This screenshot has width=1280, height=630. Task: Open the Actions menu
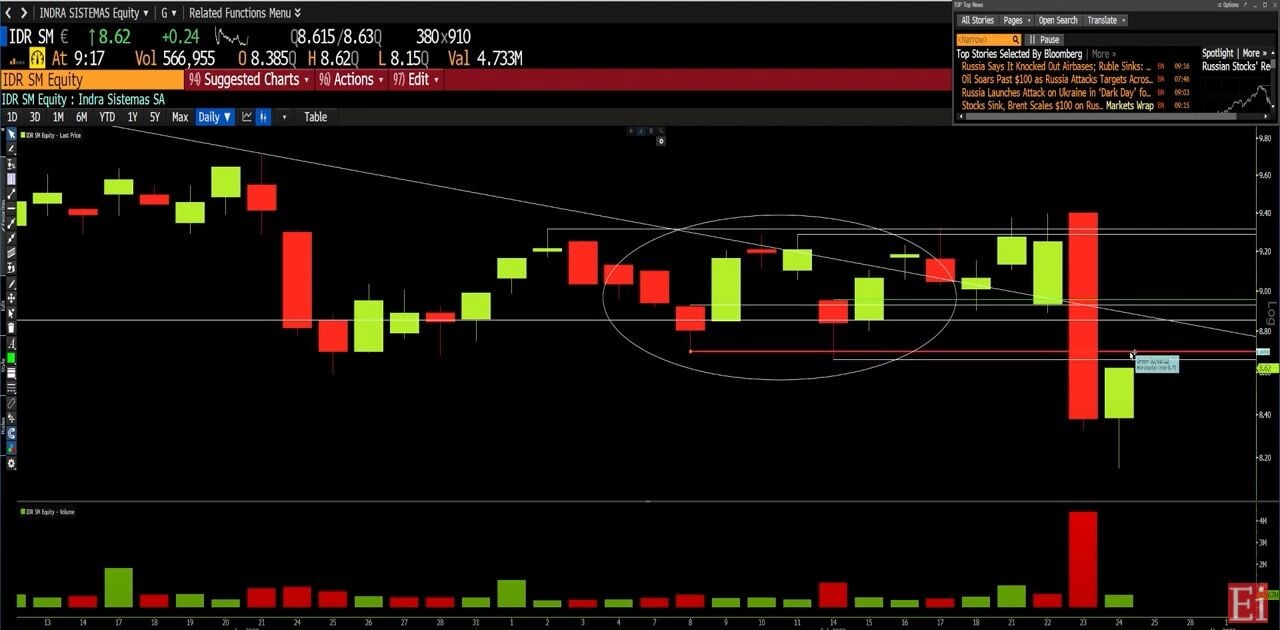352,80
